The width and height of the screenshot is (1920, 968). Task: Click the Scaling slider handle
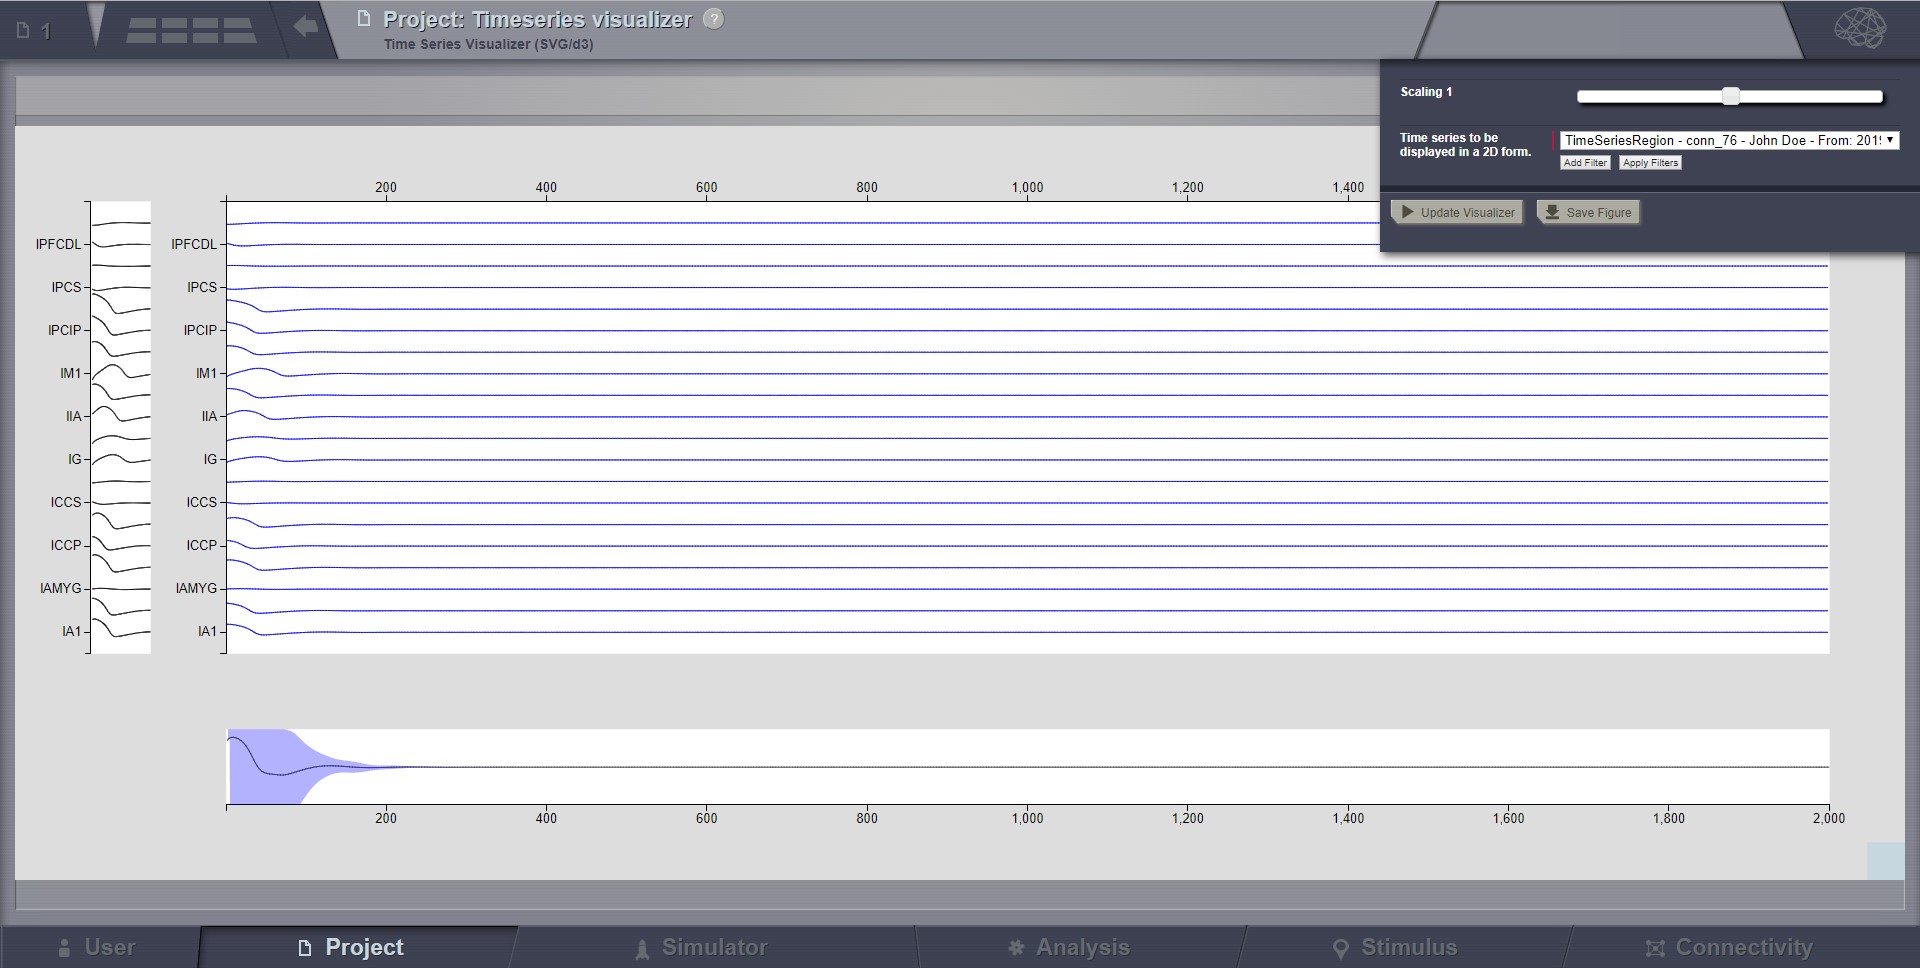coord(1731,96)
